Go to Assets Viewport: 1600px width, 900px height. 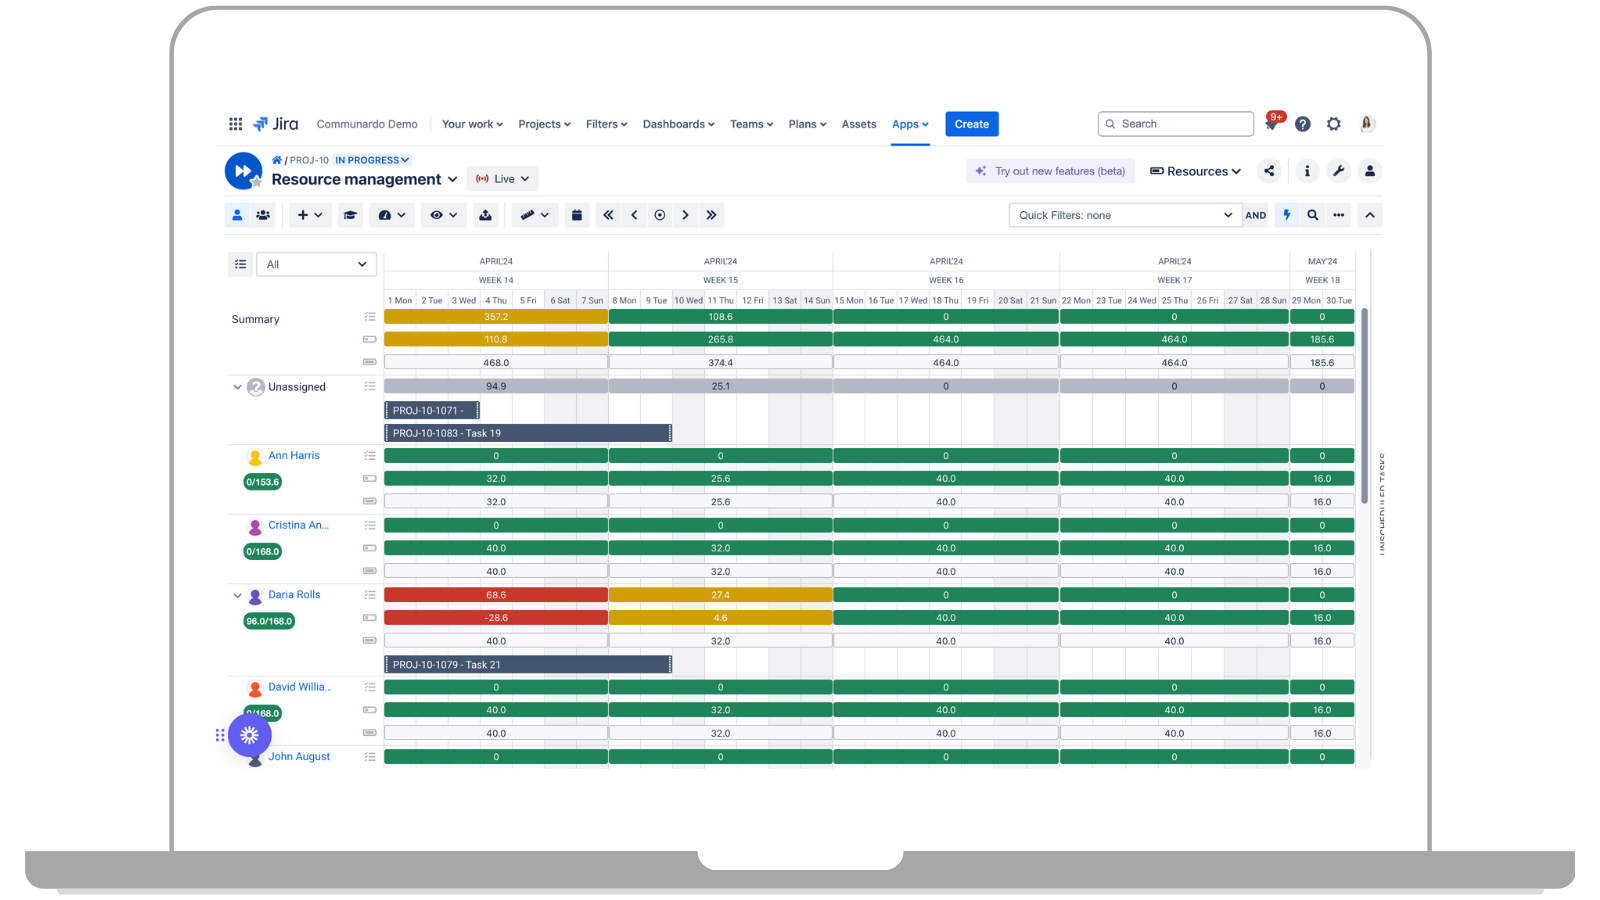[x=859, y=124]
